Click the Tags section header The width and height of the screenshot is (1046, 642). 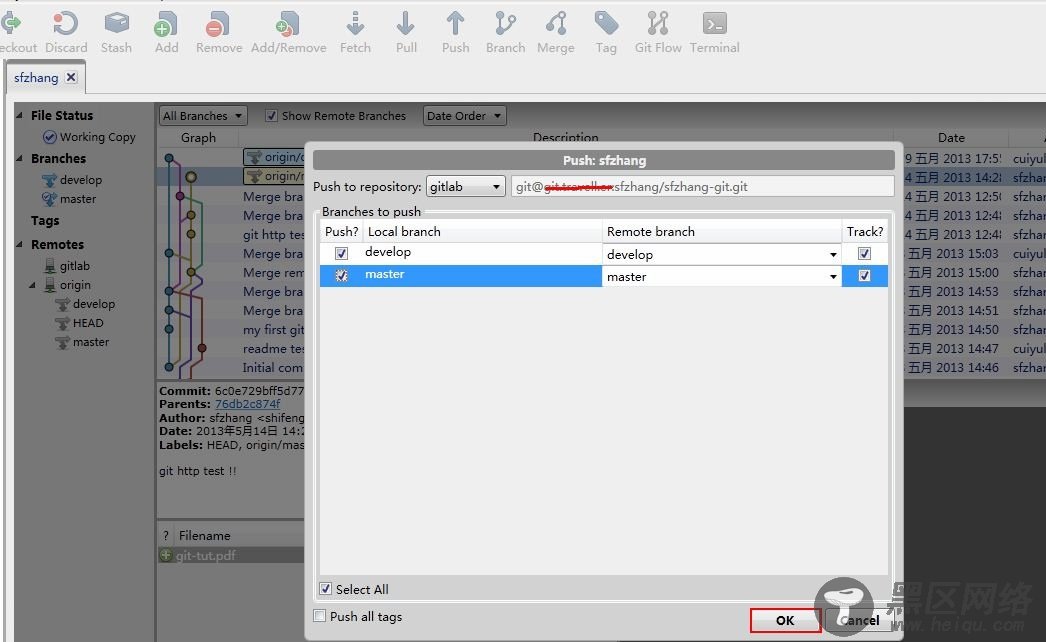[45, 220]
